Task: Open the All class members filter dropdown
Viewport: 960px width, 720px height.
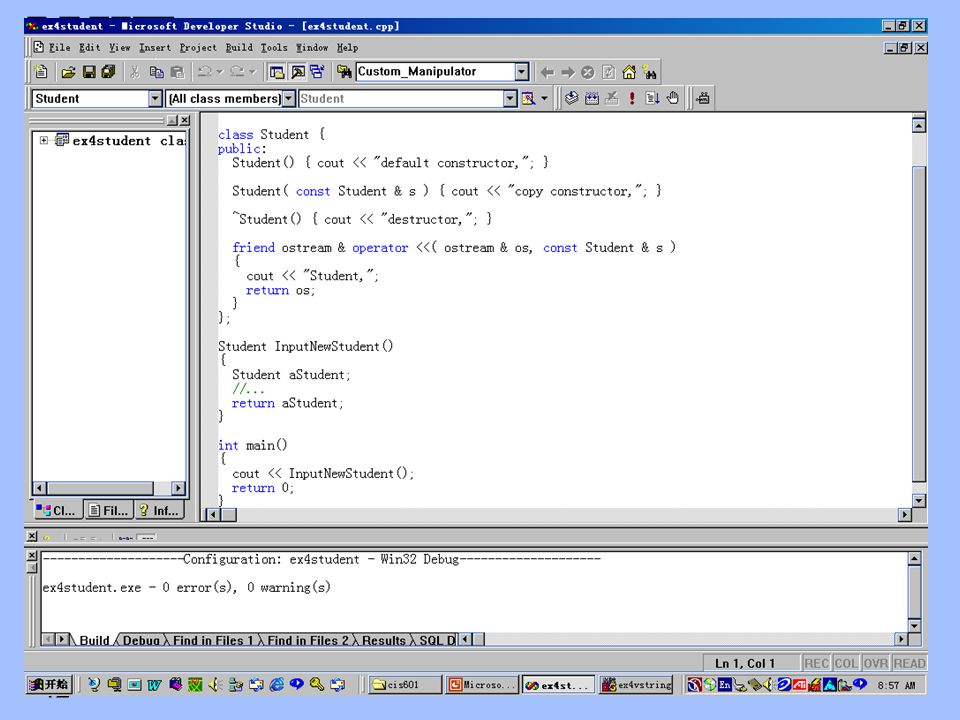Action: [288, 98]
